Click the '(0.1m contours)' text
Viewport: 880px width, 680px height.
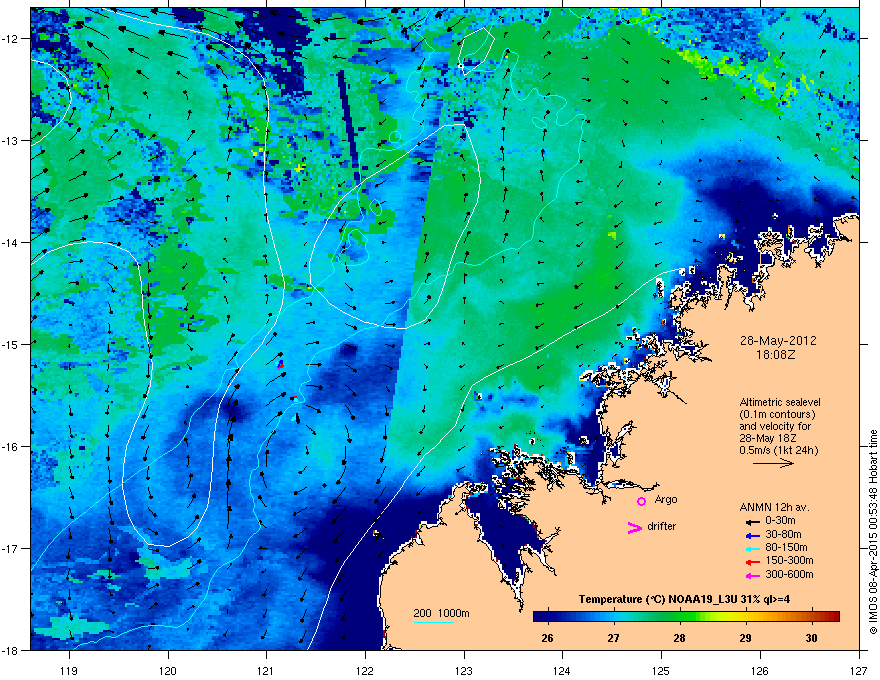click(x=777, y=415)
